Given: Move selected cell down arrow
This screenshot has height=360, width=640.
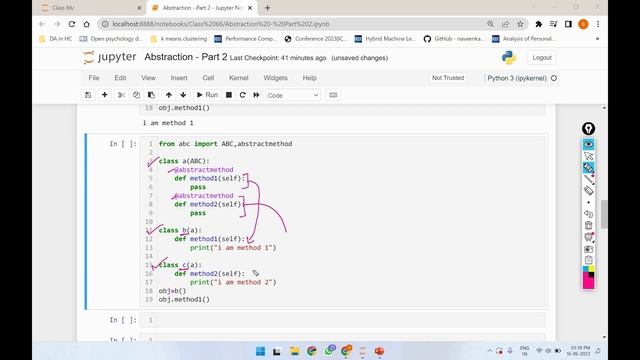Looking at the screenshot, I should pyautogui.click(x=183, y=95).
